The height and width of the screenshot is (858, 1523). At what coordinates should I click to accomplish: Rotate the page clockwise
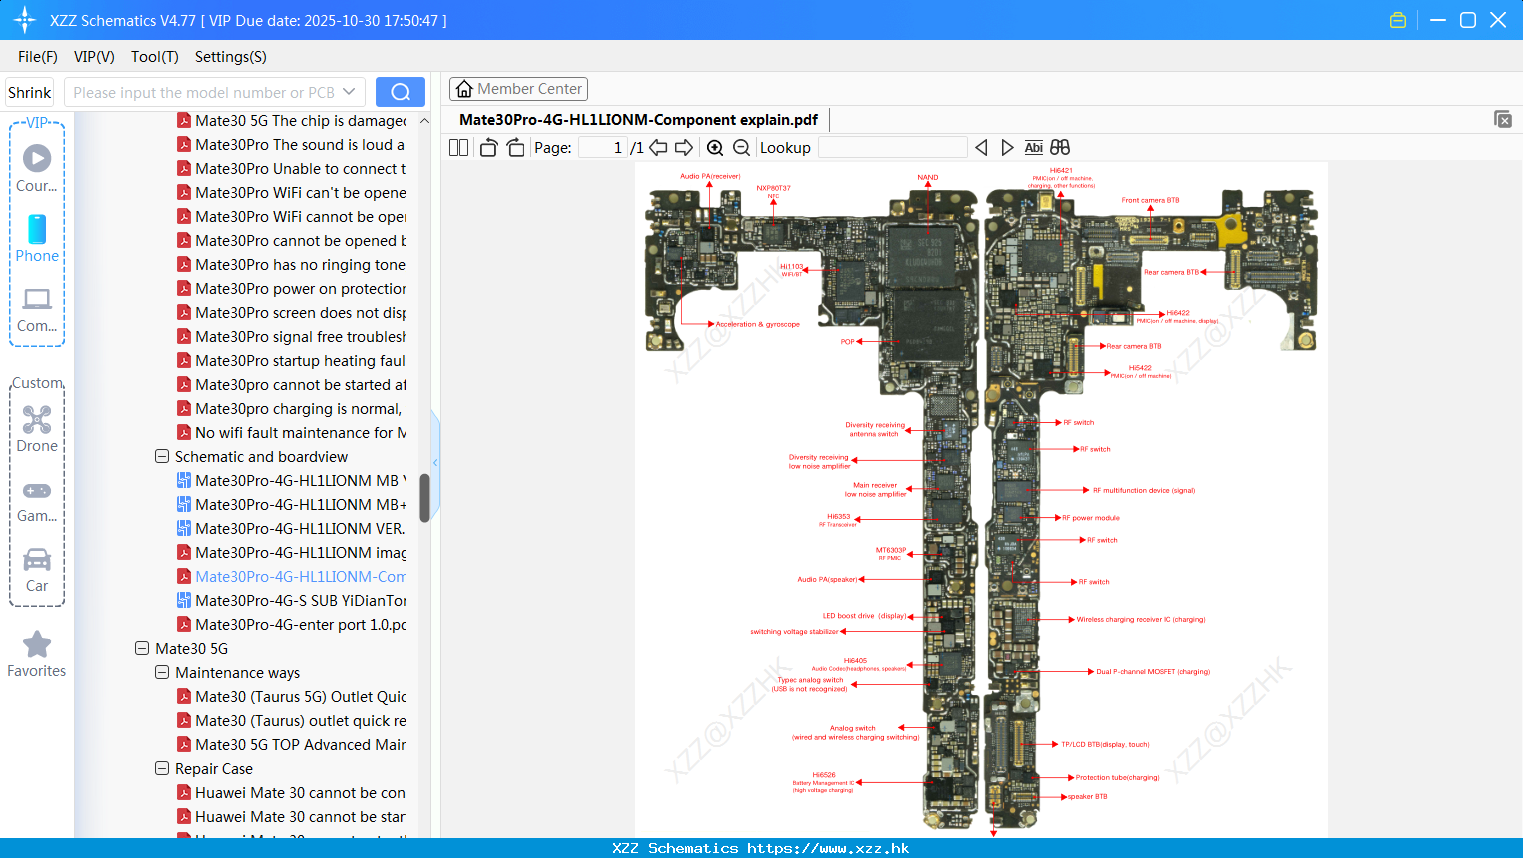(x=515, y=148)
